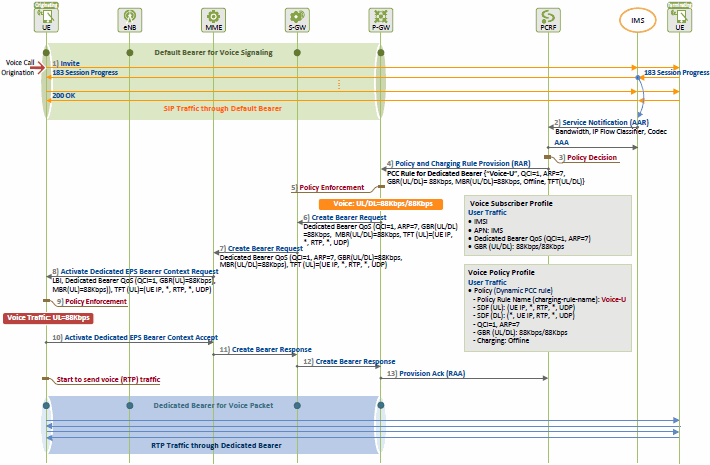Select the terminating UE phone icon

[680, 20]
